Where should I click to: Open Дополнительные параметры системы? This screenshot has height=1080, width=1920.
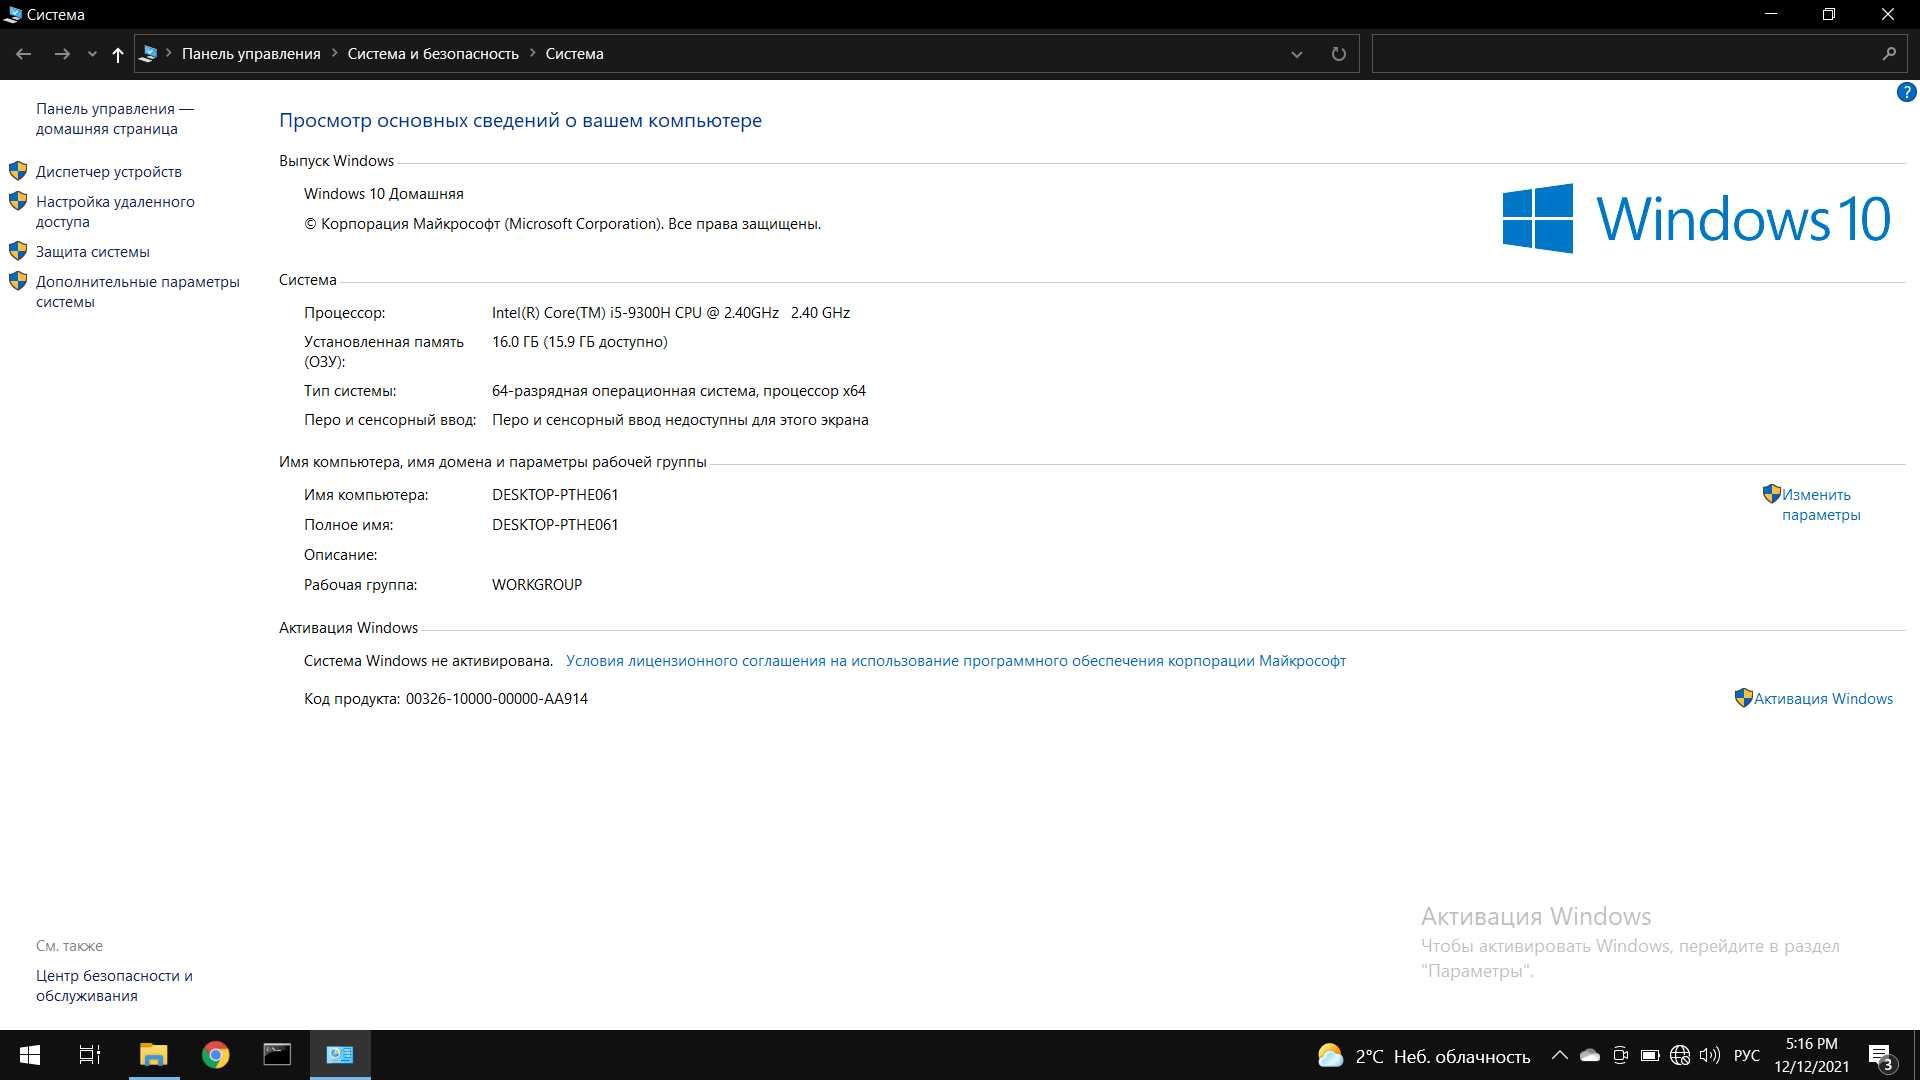[138, 292]
